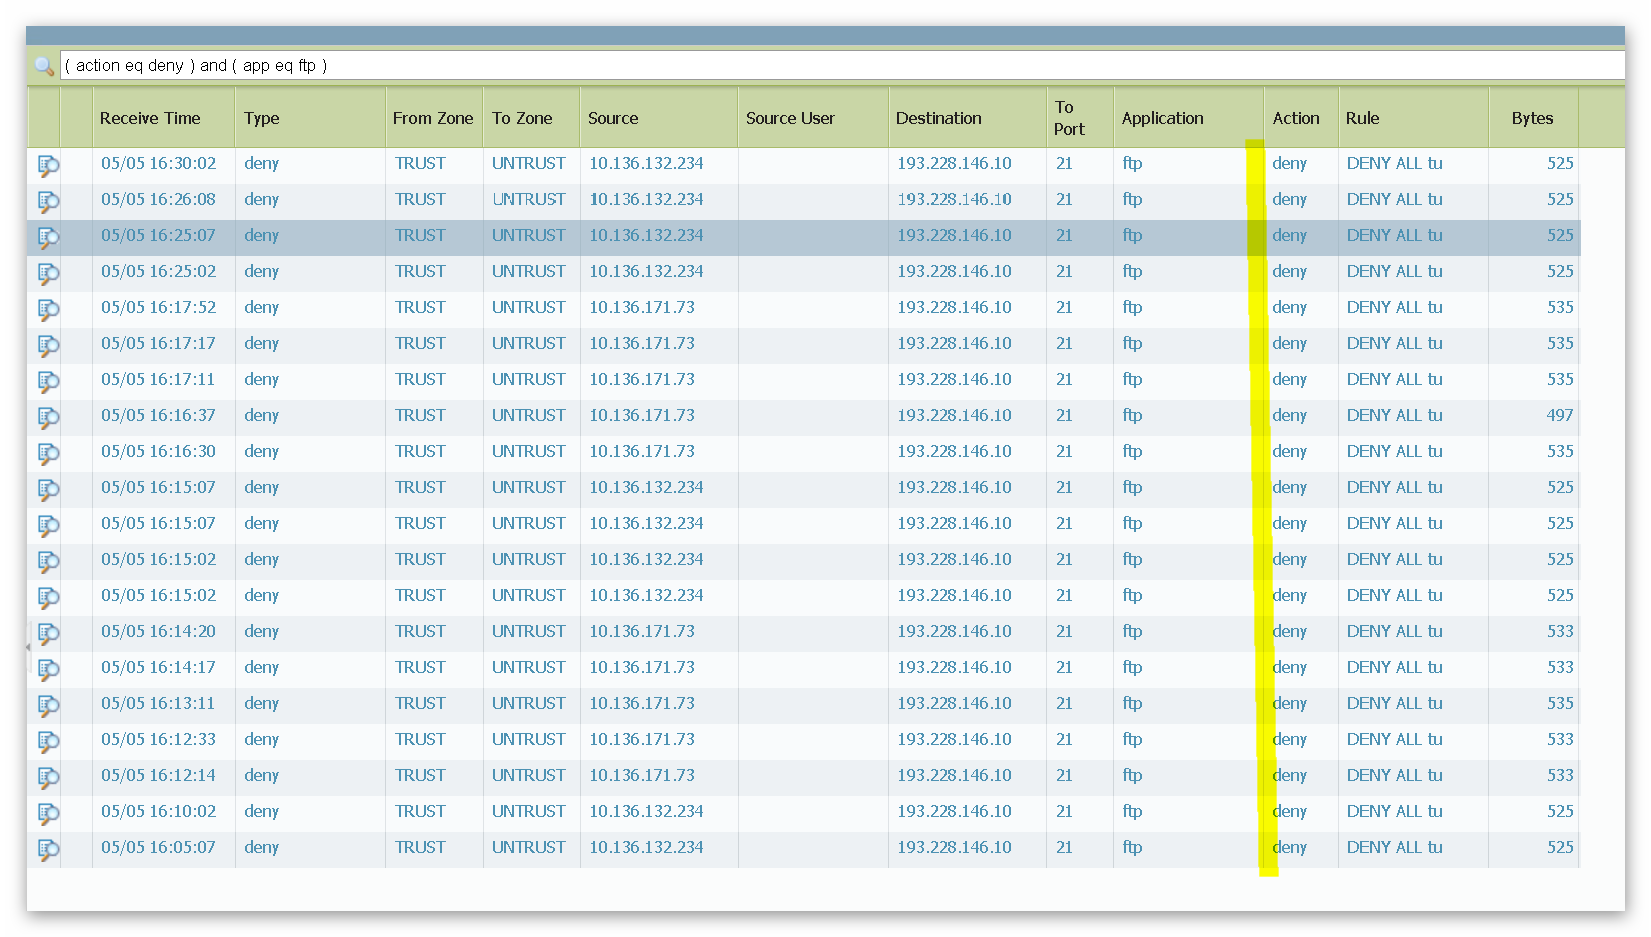This screenshot has height=937, width=1651.
Task: Expand collapsed left panel arrow handle
Action: pyautogui.click(x=28, y=647)
